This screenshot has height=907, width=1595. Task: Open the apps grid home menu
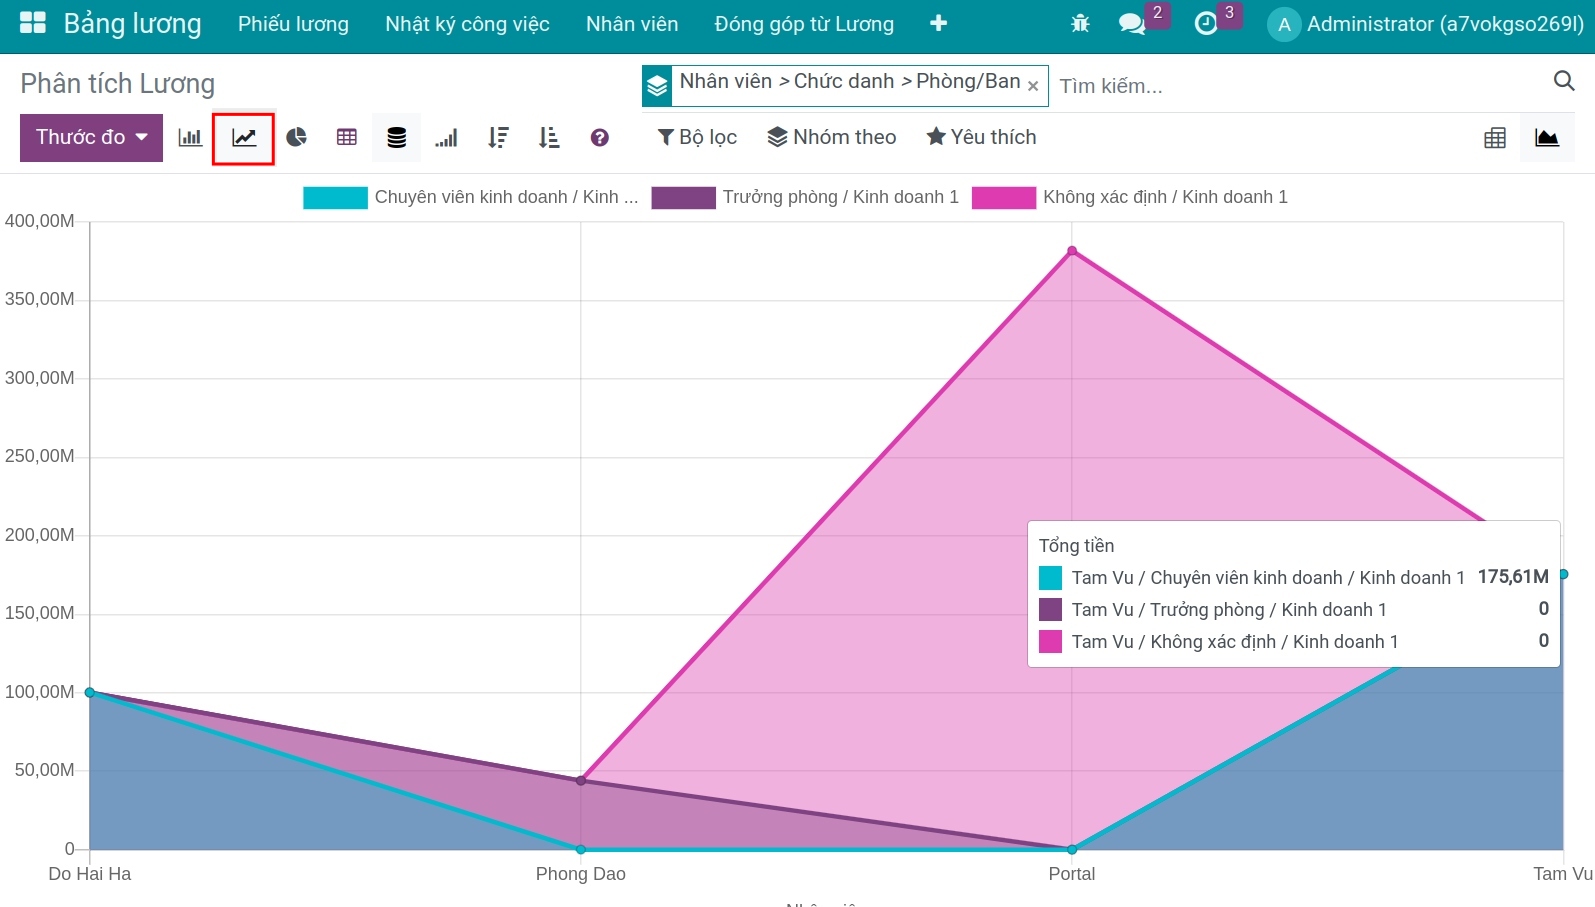(x=33, y=24)
